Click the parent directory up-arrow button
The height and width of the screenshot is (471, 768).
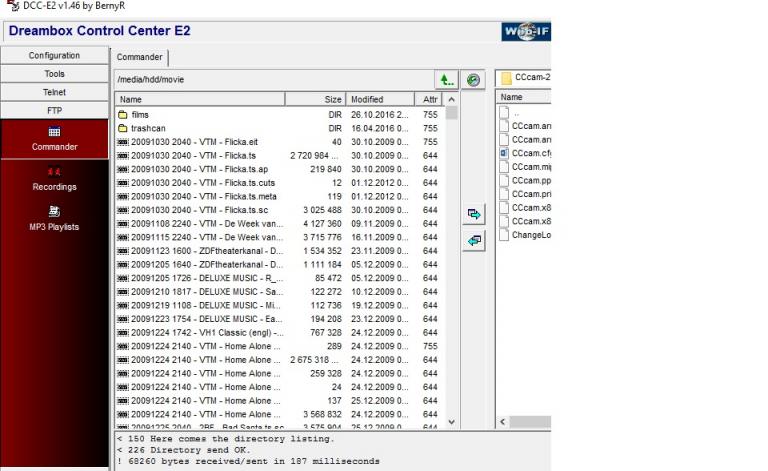[446, 79]
